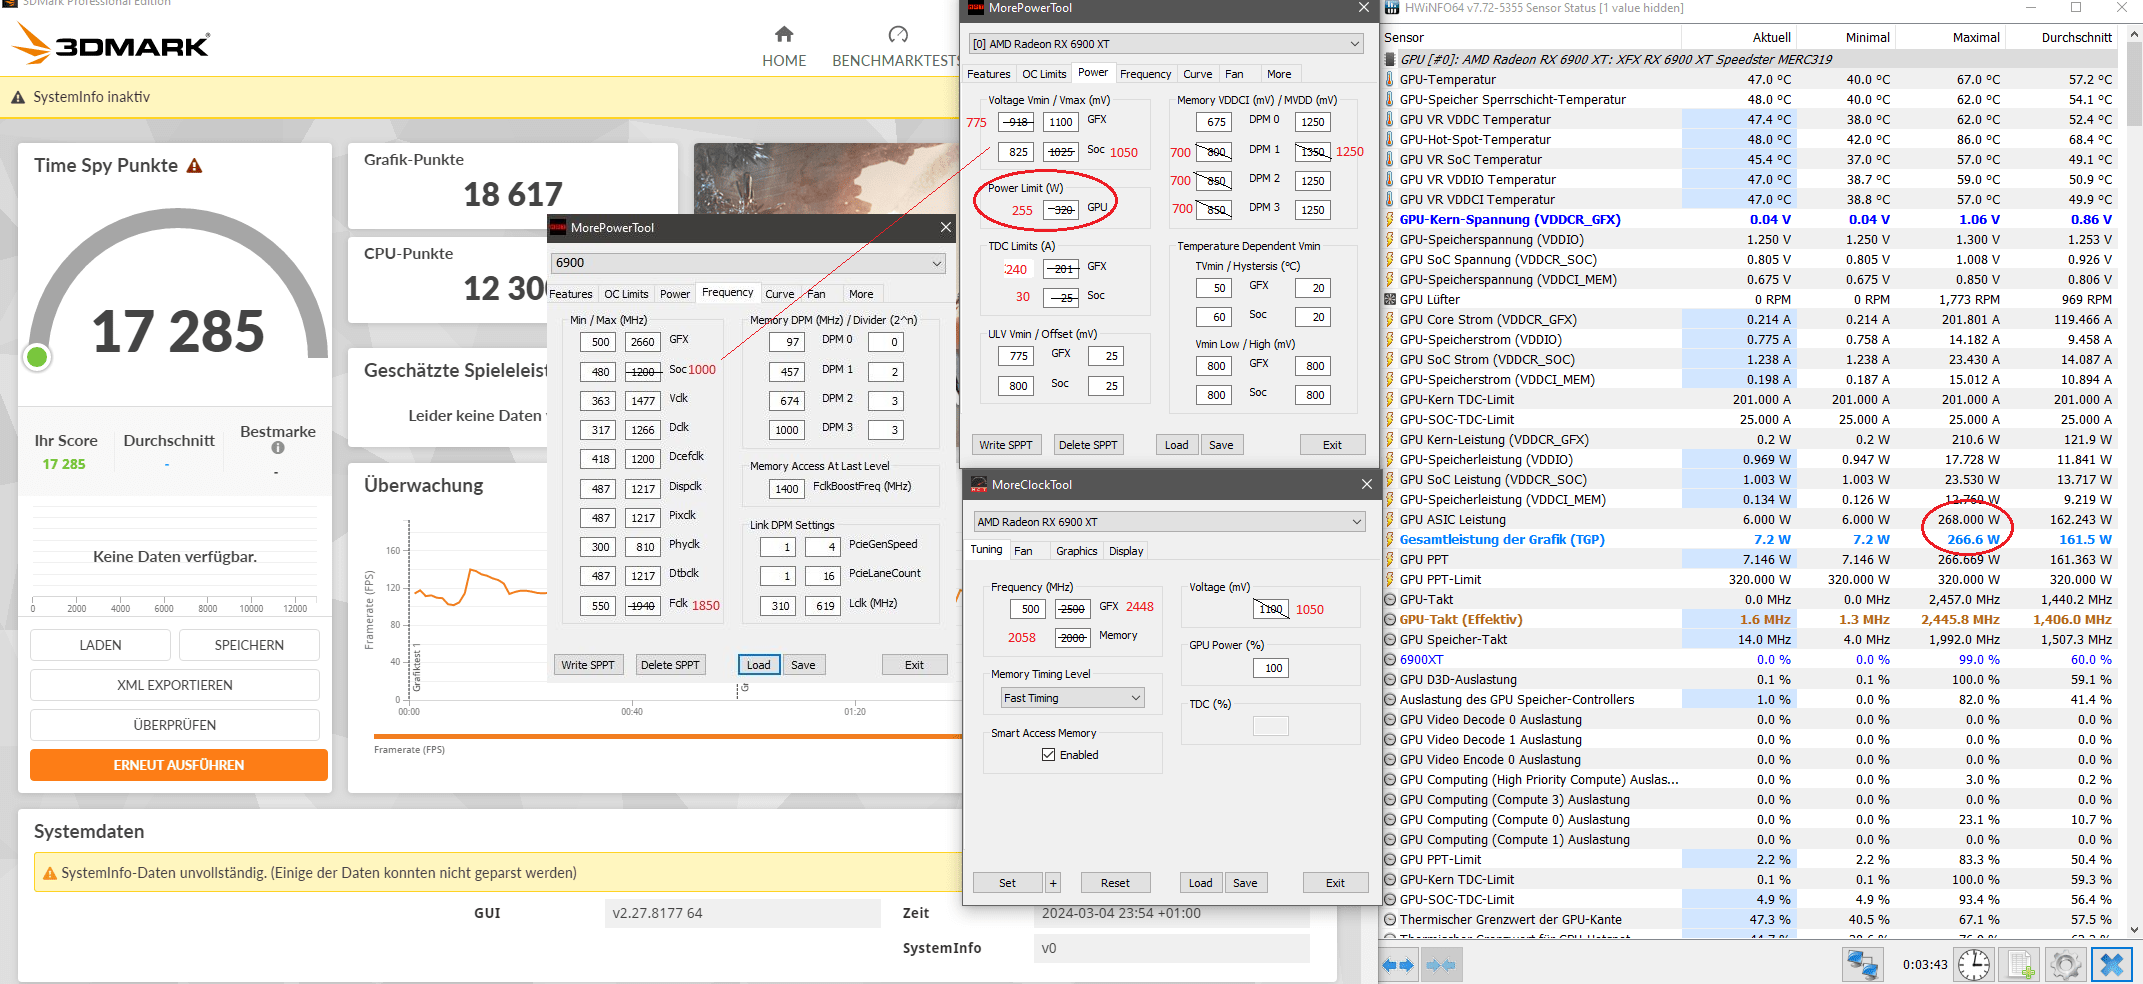Image resolution: width=2143 pixels, height=984 pixels.
Task: Click the thermometer icon beside GPU-Hot-Spot-Temperatur
Action: [1390, 140]
